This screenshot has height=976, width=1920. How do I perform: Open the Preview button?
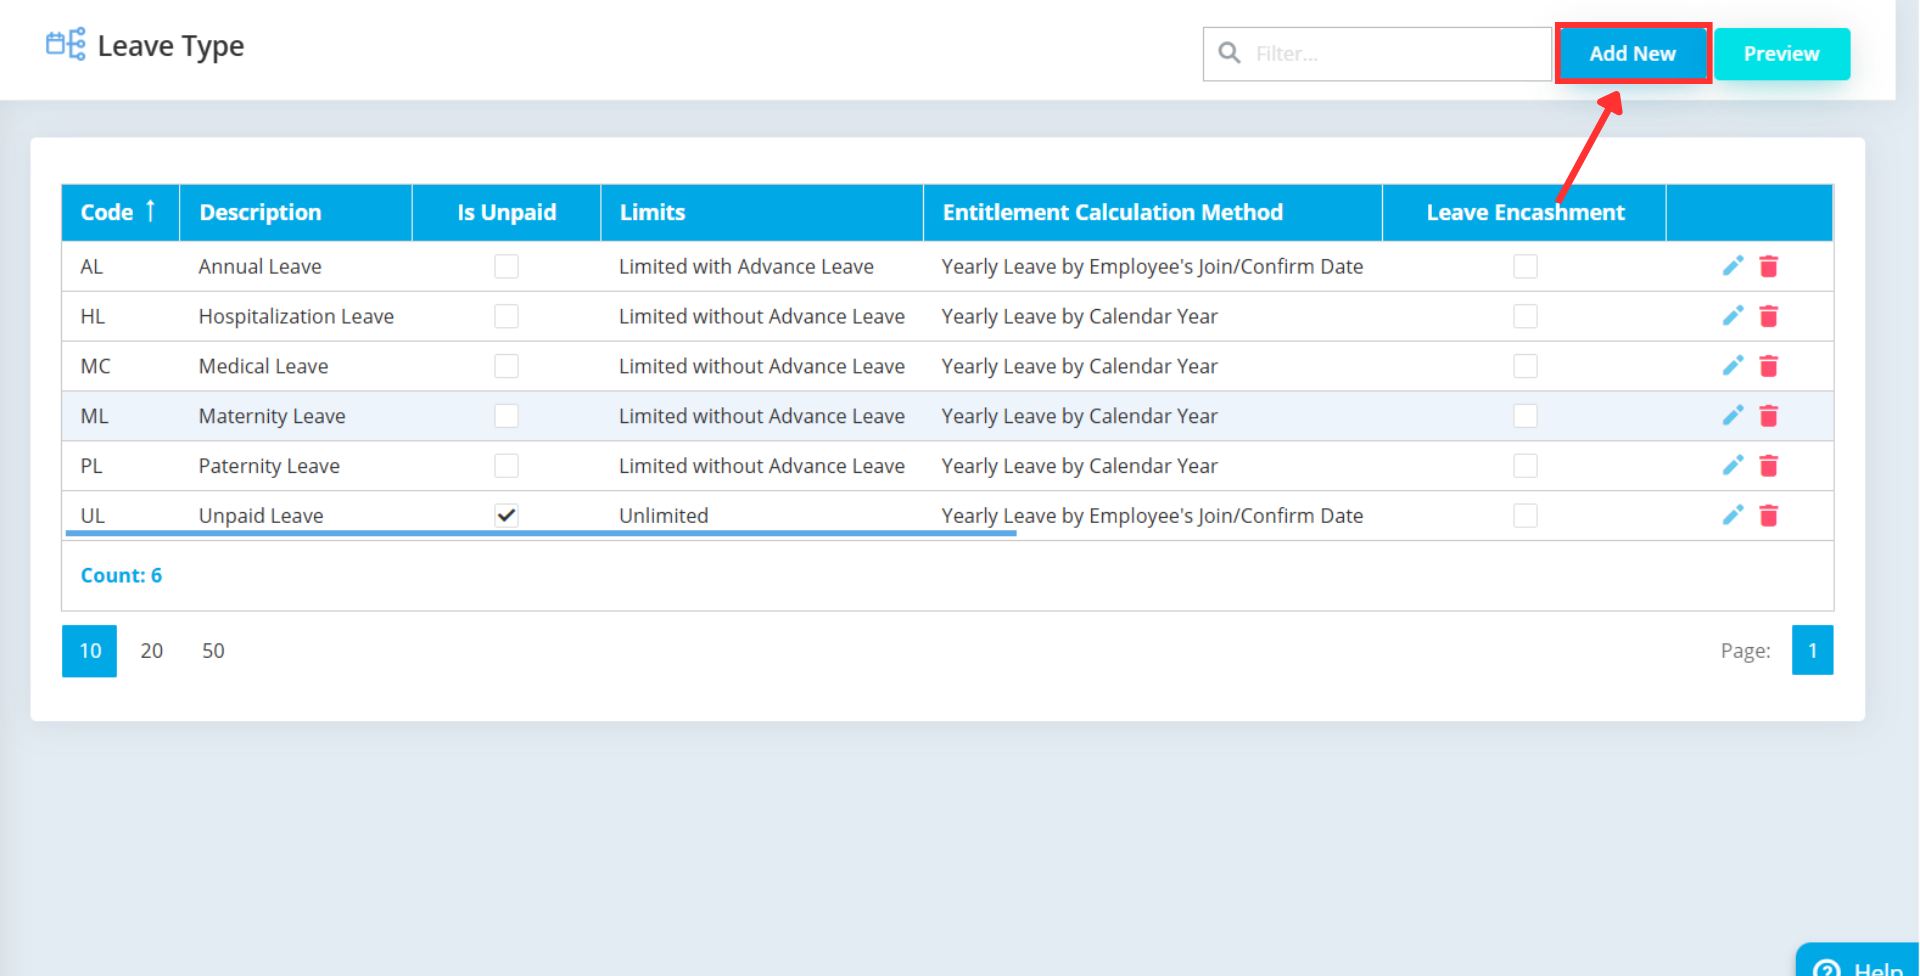pyautogui.click(x=1782, y=54)
